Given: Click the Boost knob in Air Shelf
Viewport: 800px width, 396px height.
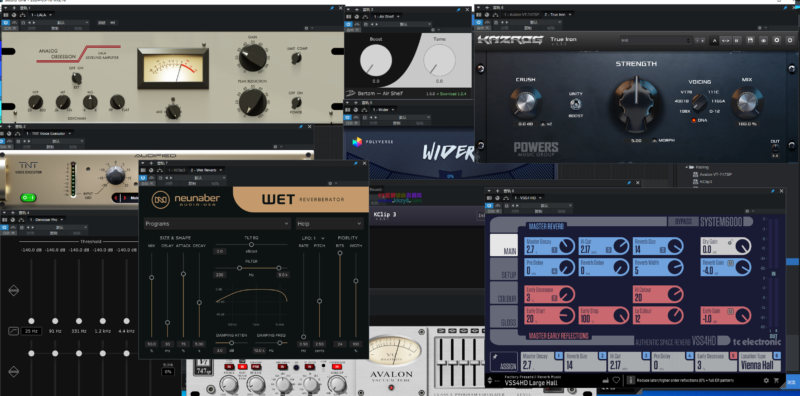Looking at the screenshot, I should (376, 60).
